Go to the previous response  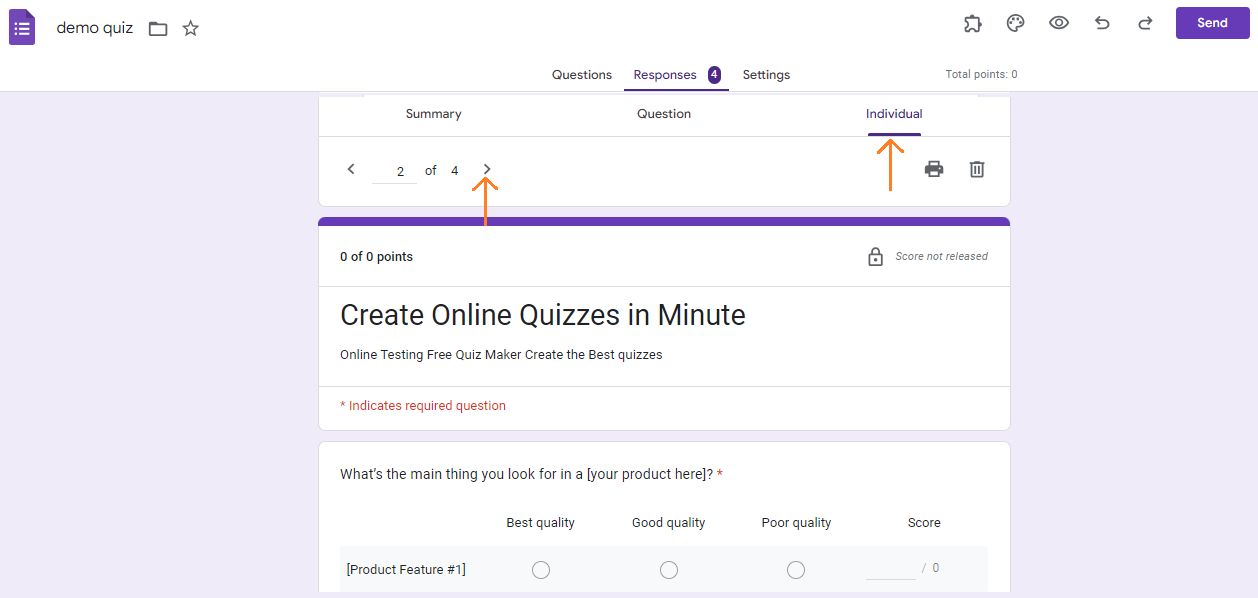[x=351, y=169]
